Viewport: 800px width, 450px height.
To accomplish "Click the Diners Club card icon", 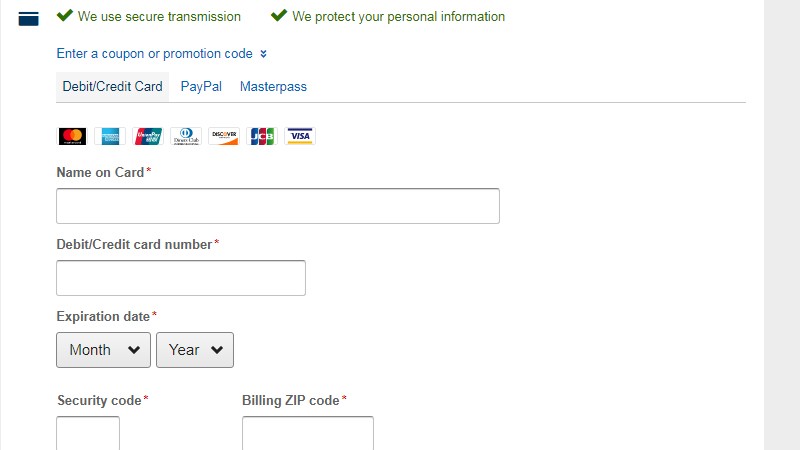I will pos(186,136).
